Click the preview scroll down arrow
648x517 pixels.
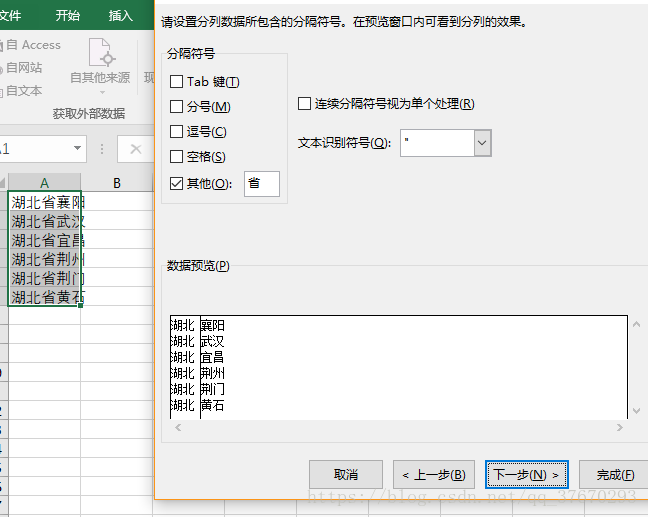[636, 411]
